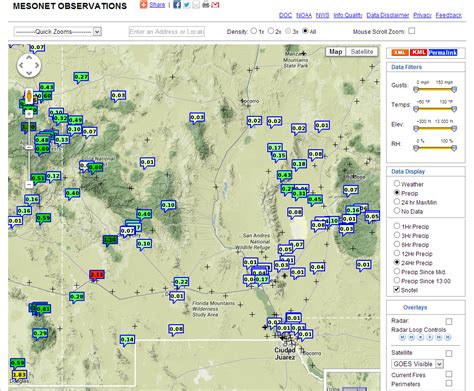Pan the map right with the arrow

point(37,65)
